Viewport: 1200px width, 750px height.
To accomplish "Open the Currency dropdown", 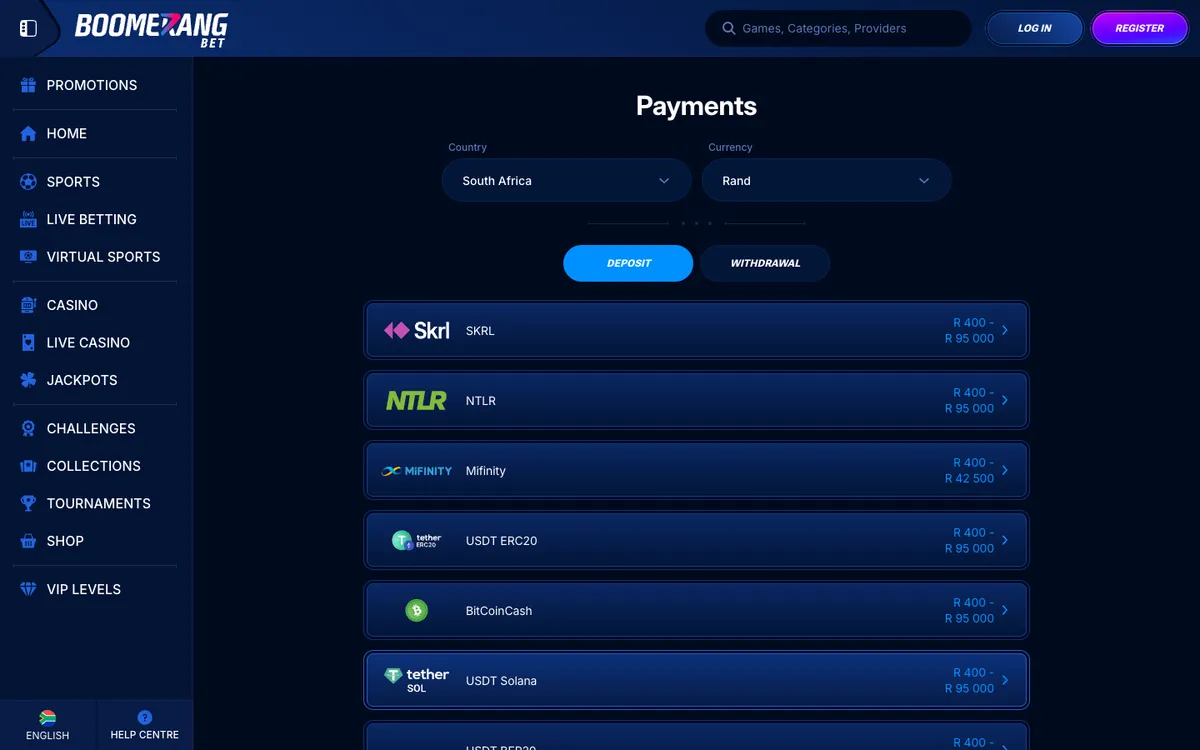I will tap(826, 181).
